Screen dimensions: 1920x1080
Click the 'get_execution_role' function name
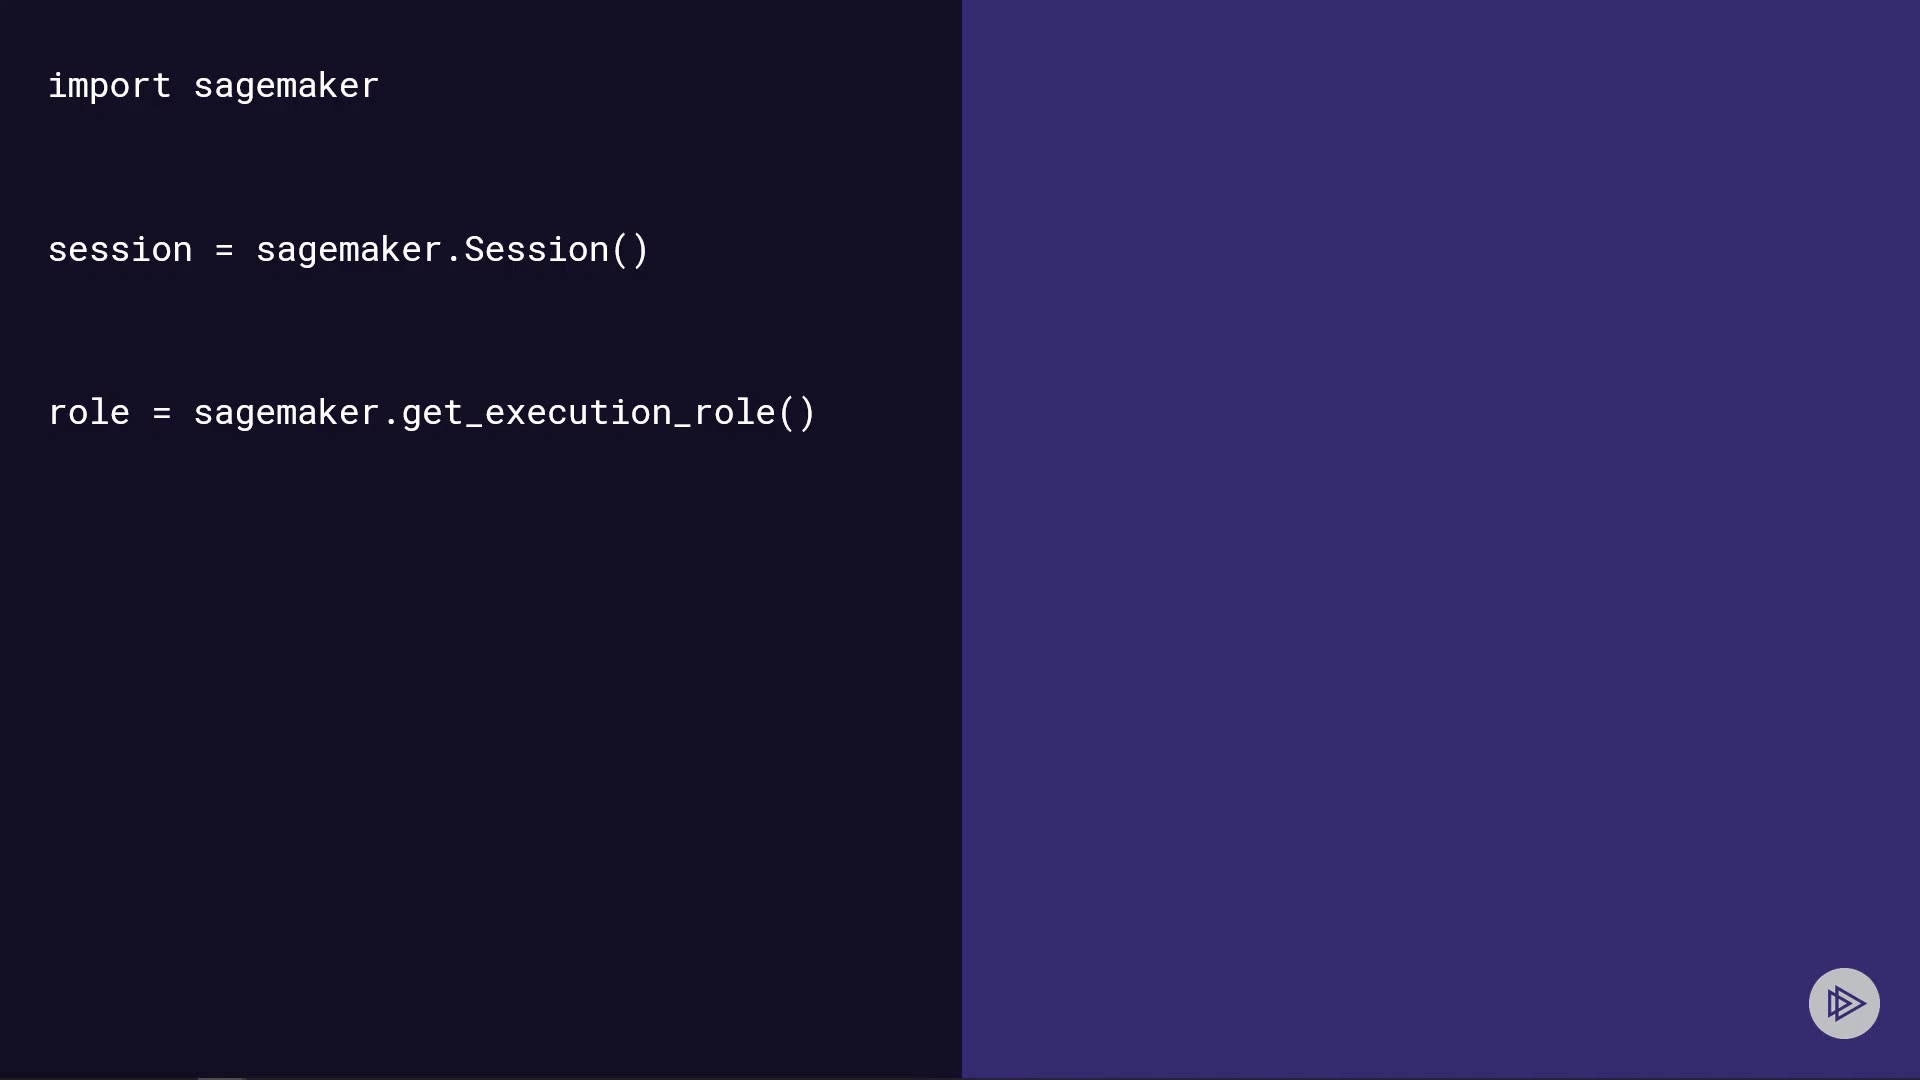click(x=588, y=413)
